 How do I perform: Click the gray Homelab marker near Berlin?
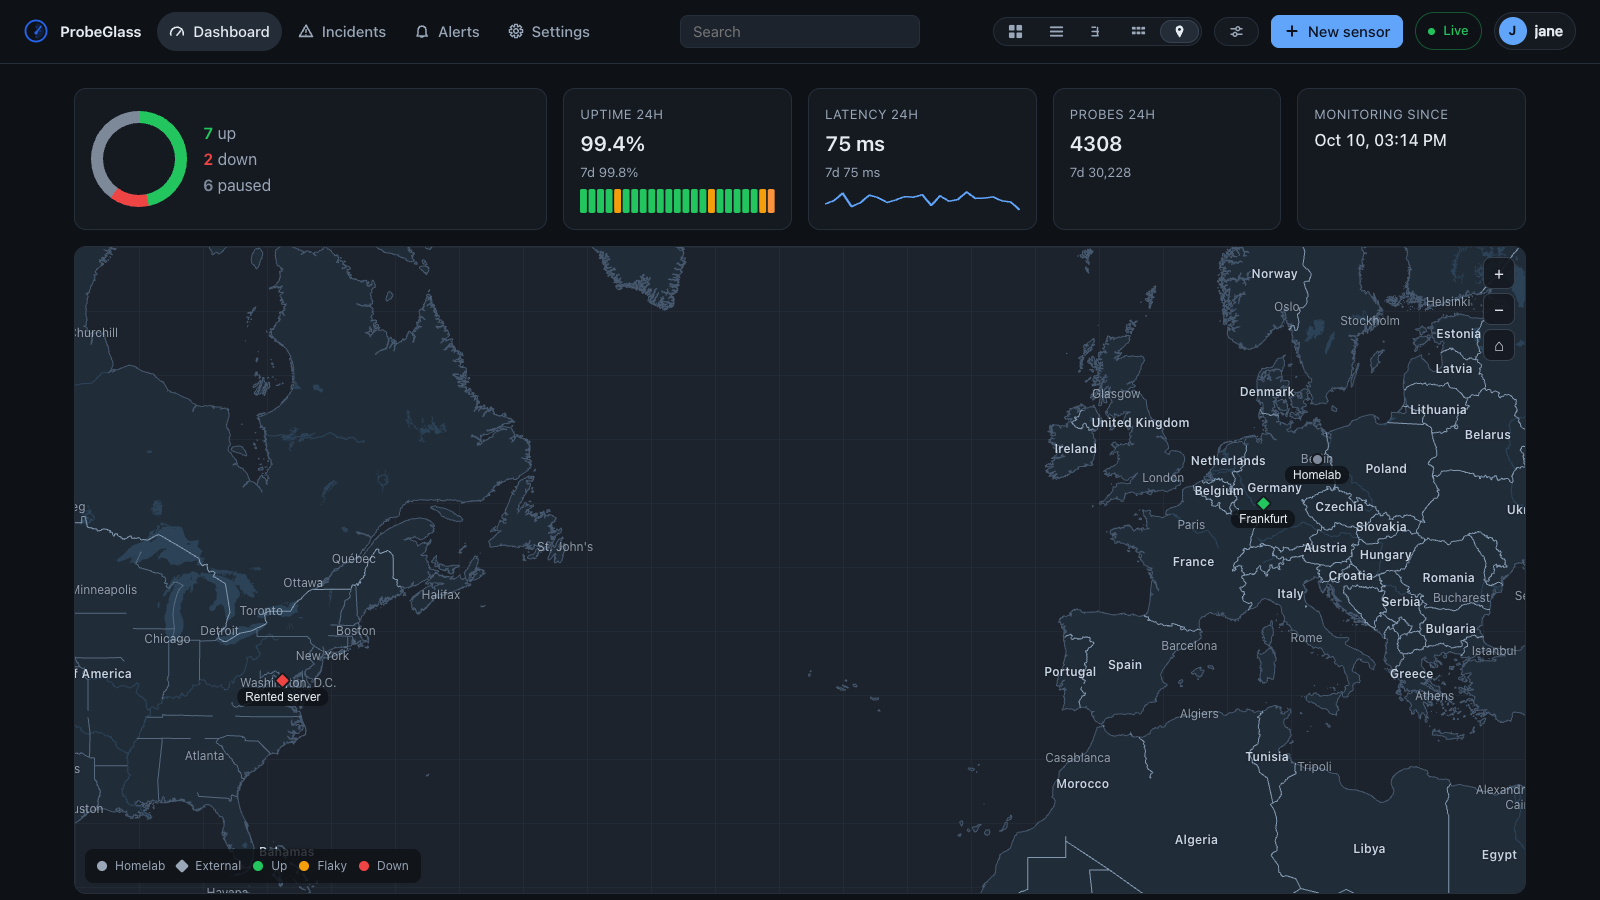[x=1317, y=459]
